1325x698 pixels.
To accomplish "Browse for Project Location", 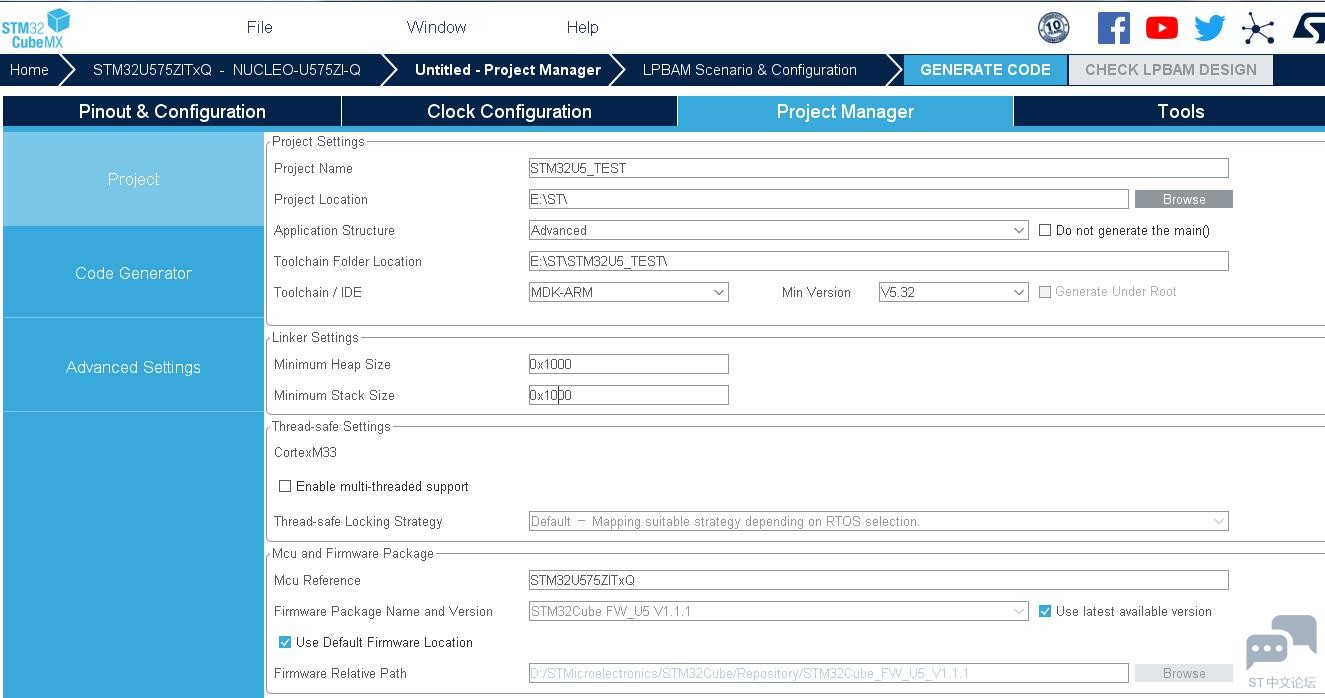I will click(1183, 199).
